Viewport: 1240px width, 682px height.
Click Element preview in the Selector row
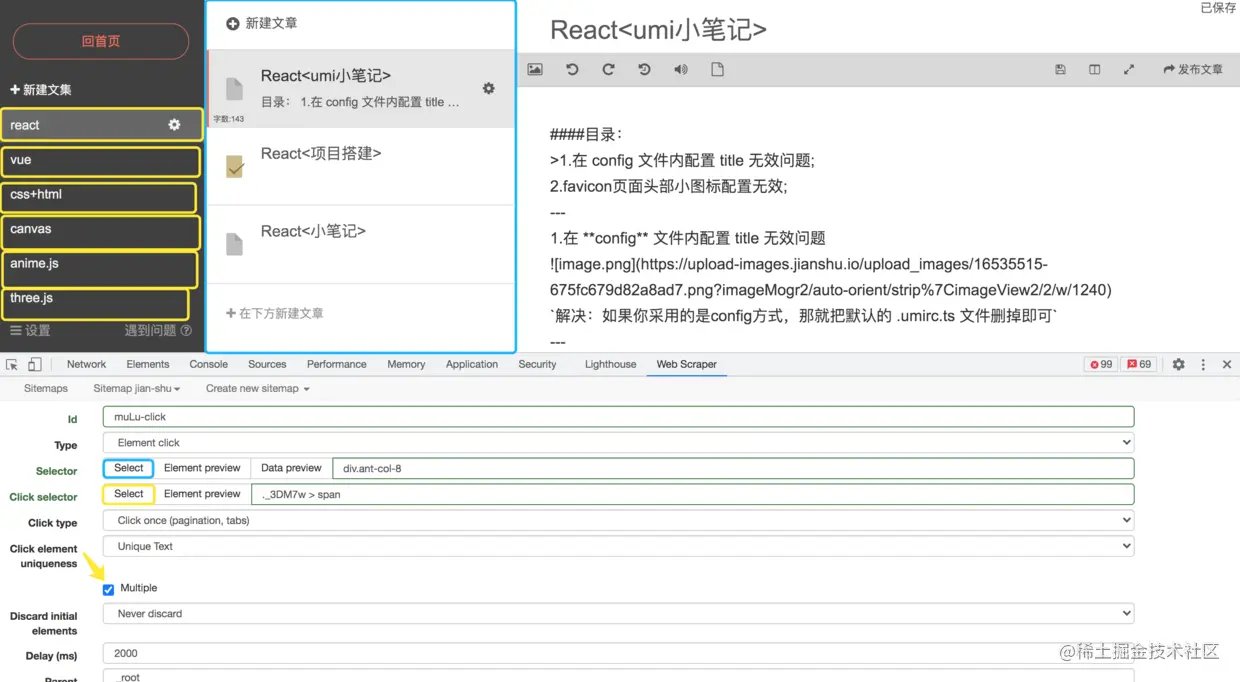point(202,468)
